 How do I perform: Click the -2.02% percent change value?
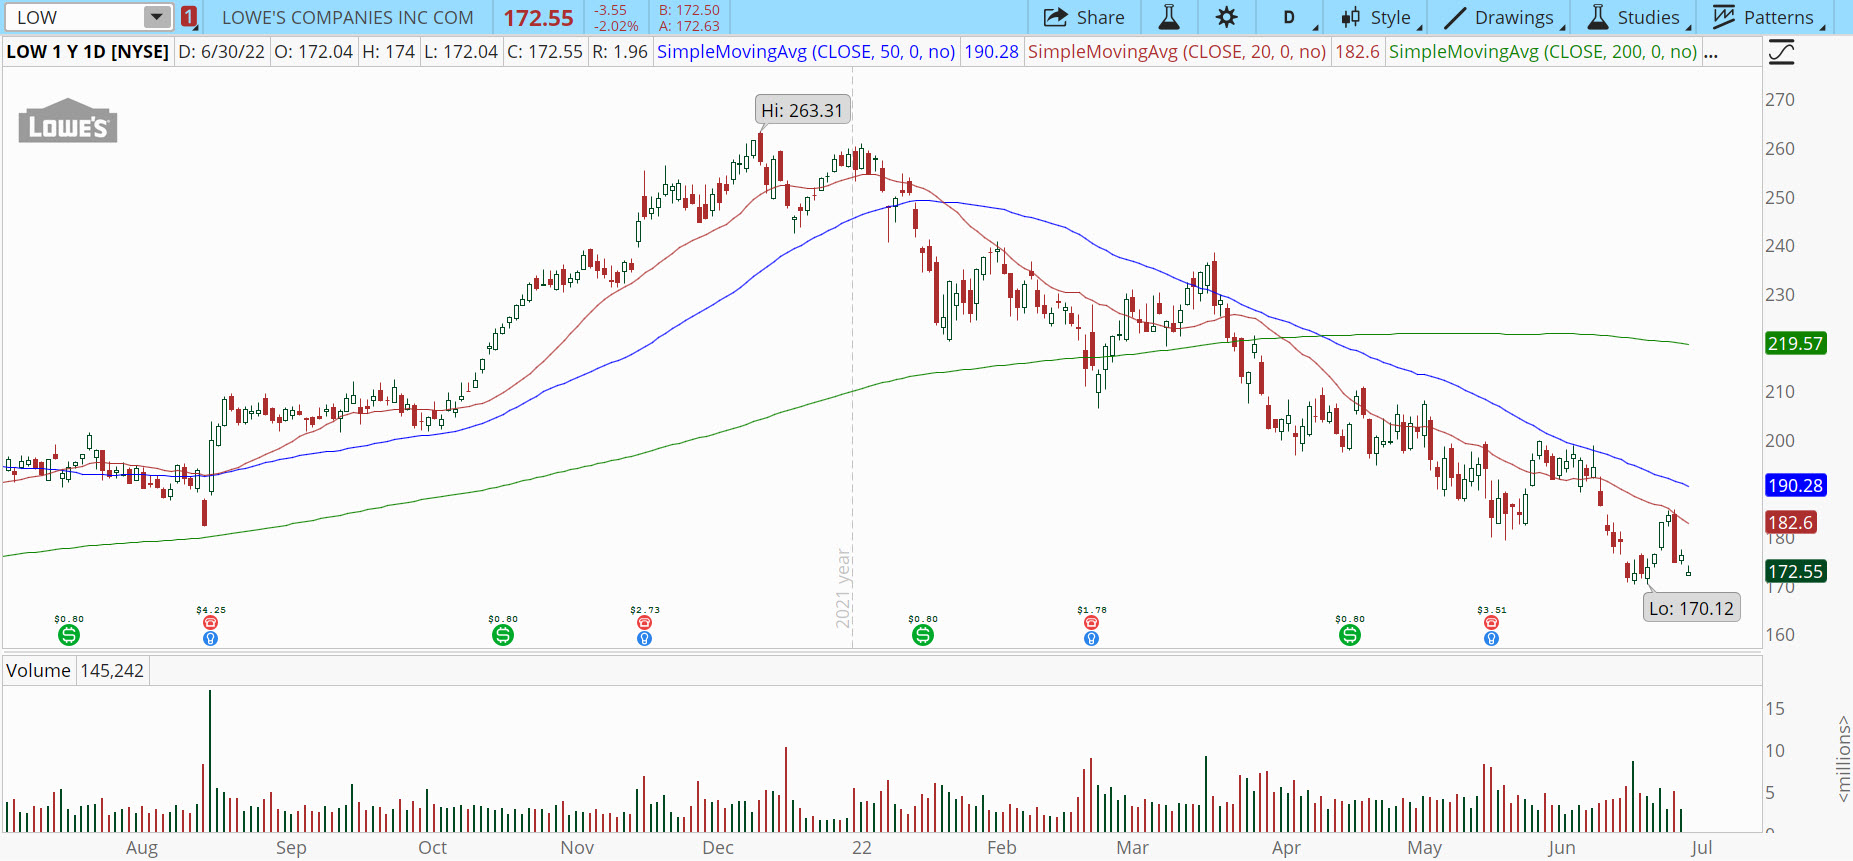616,26
